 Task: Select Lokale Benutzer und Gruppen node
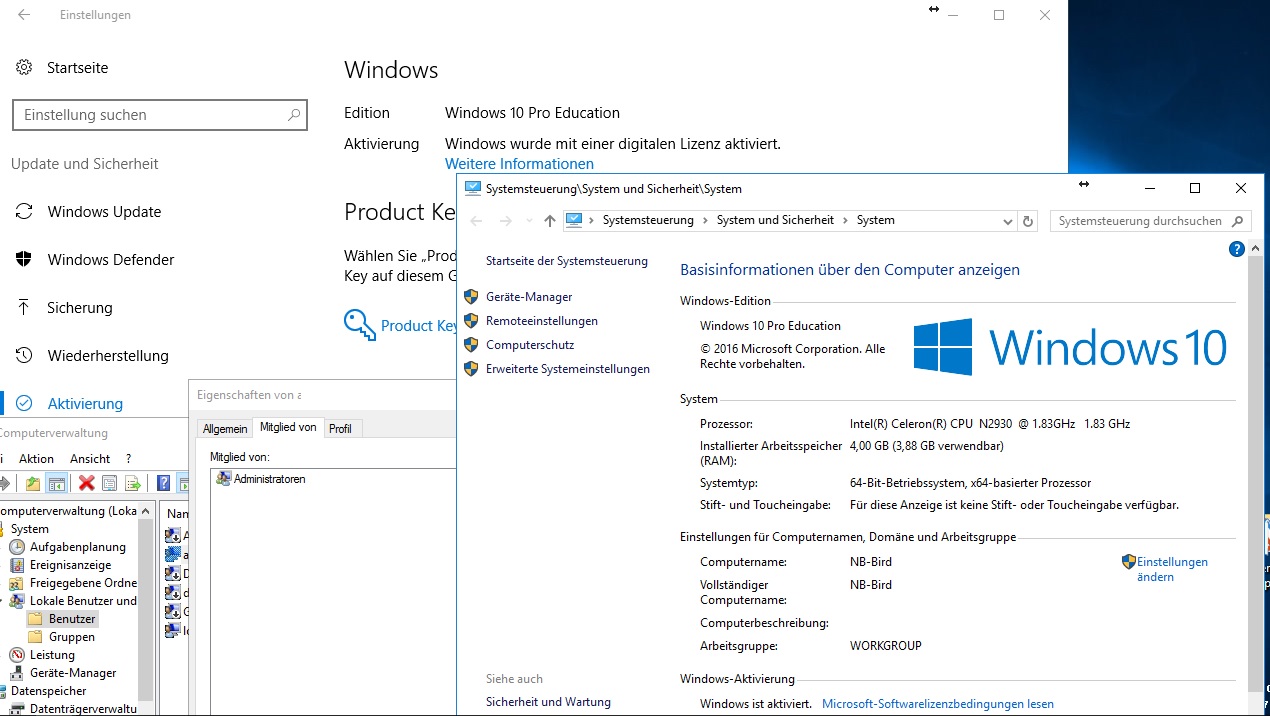[x=83, y=601]
